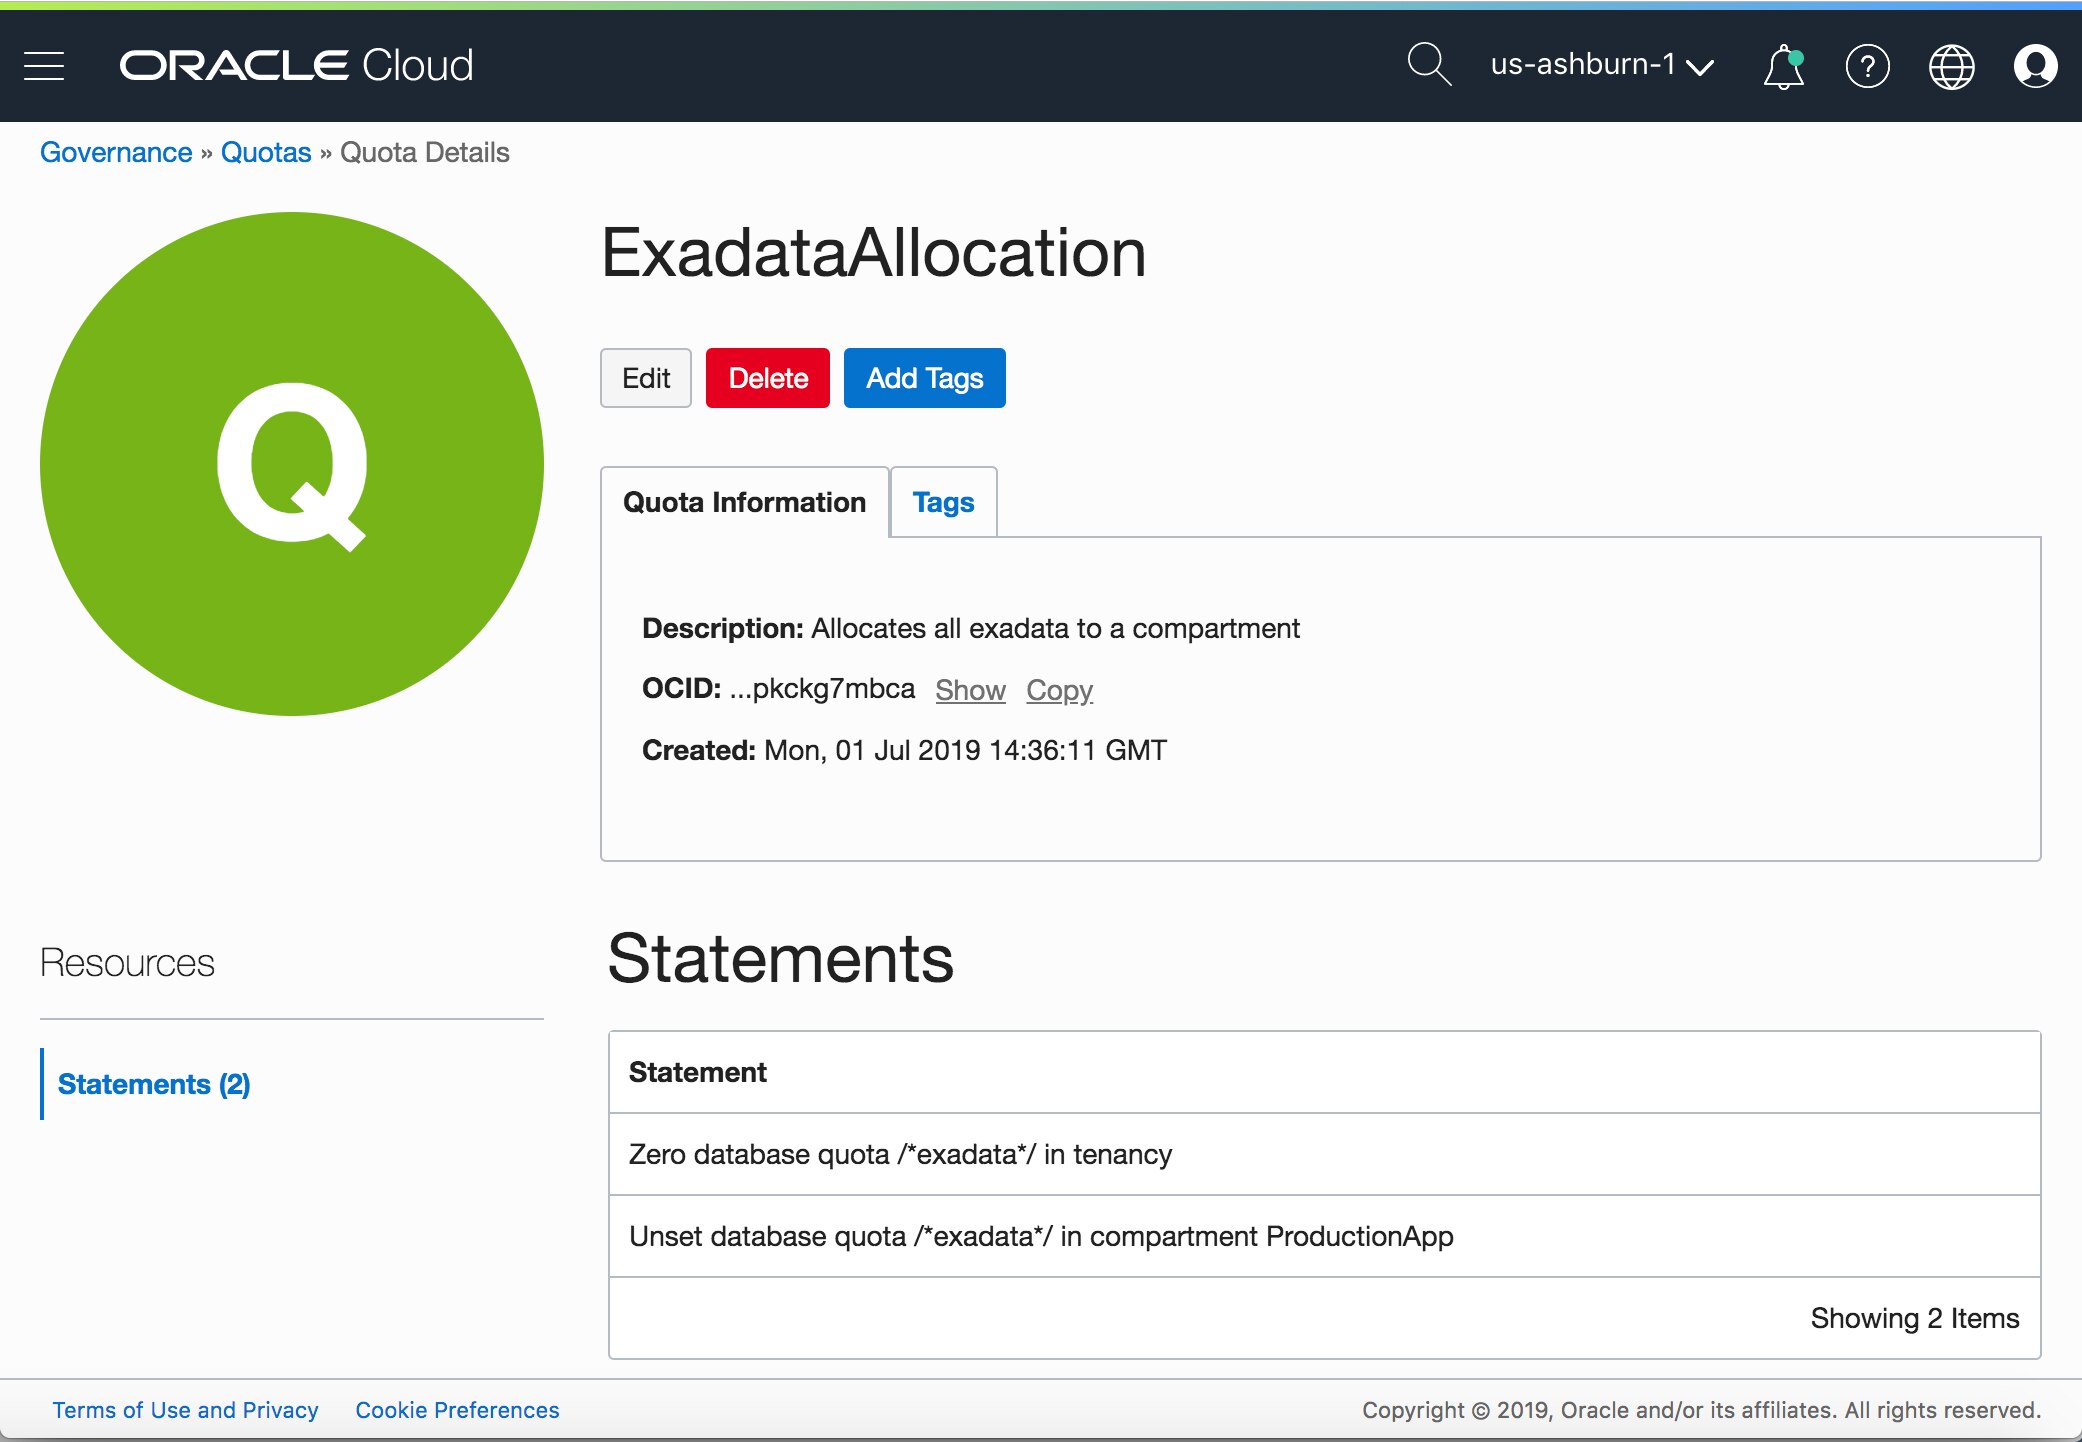
Task: Copy the OCID to clipboard
Action: (1059, 689)
